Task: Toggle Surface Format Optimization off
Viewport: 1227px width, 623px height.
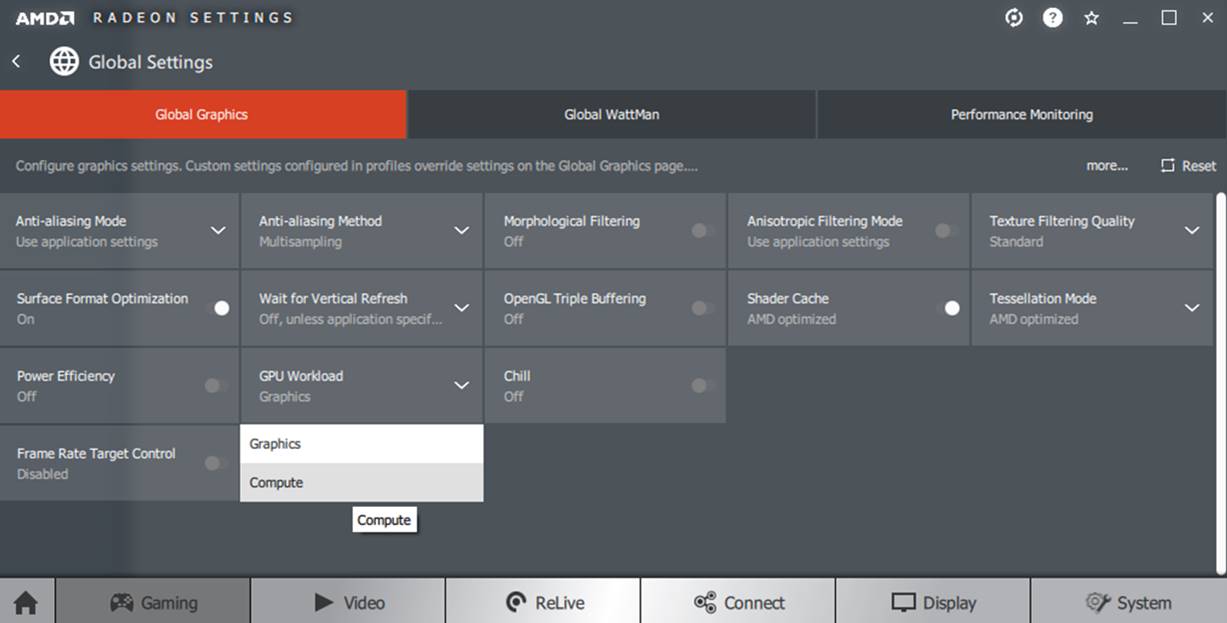Action: pyautogui.click(x=216, y=308)
